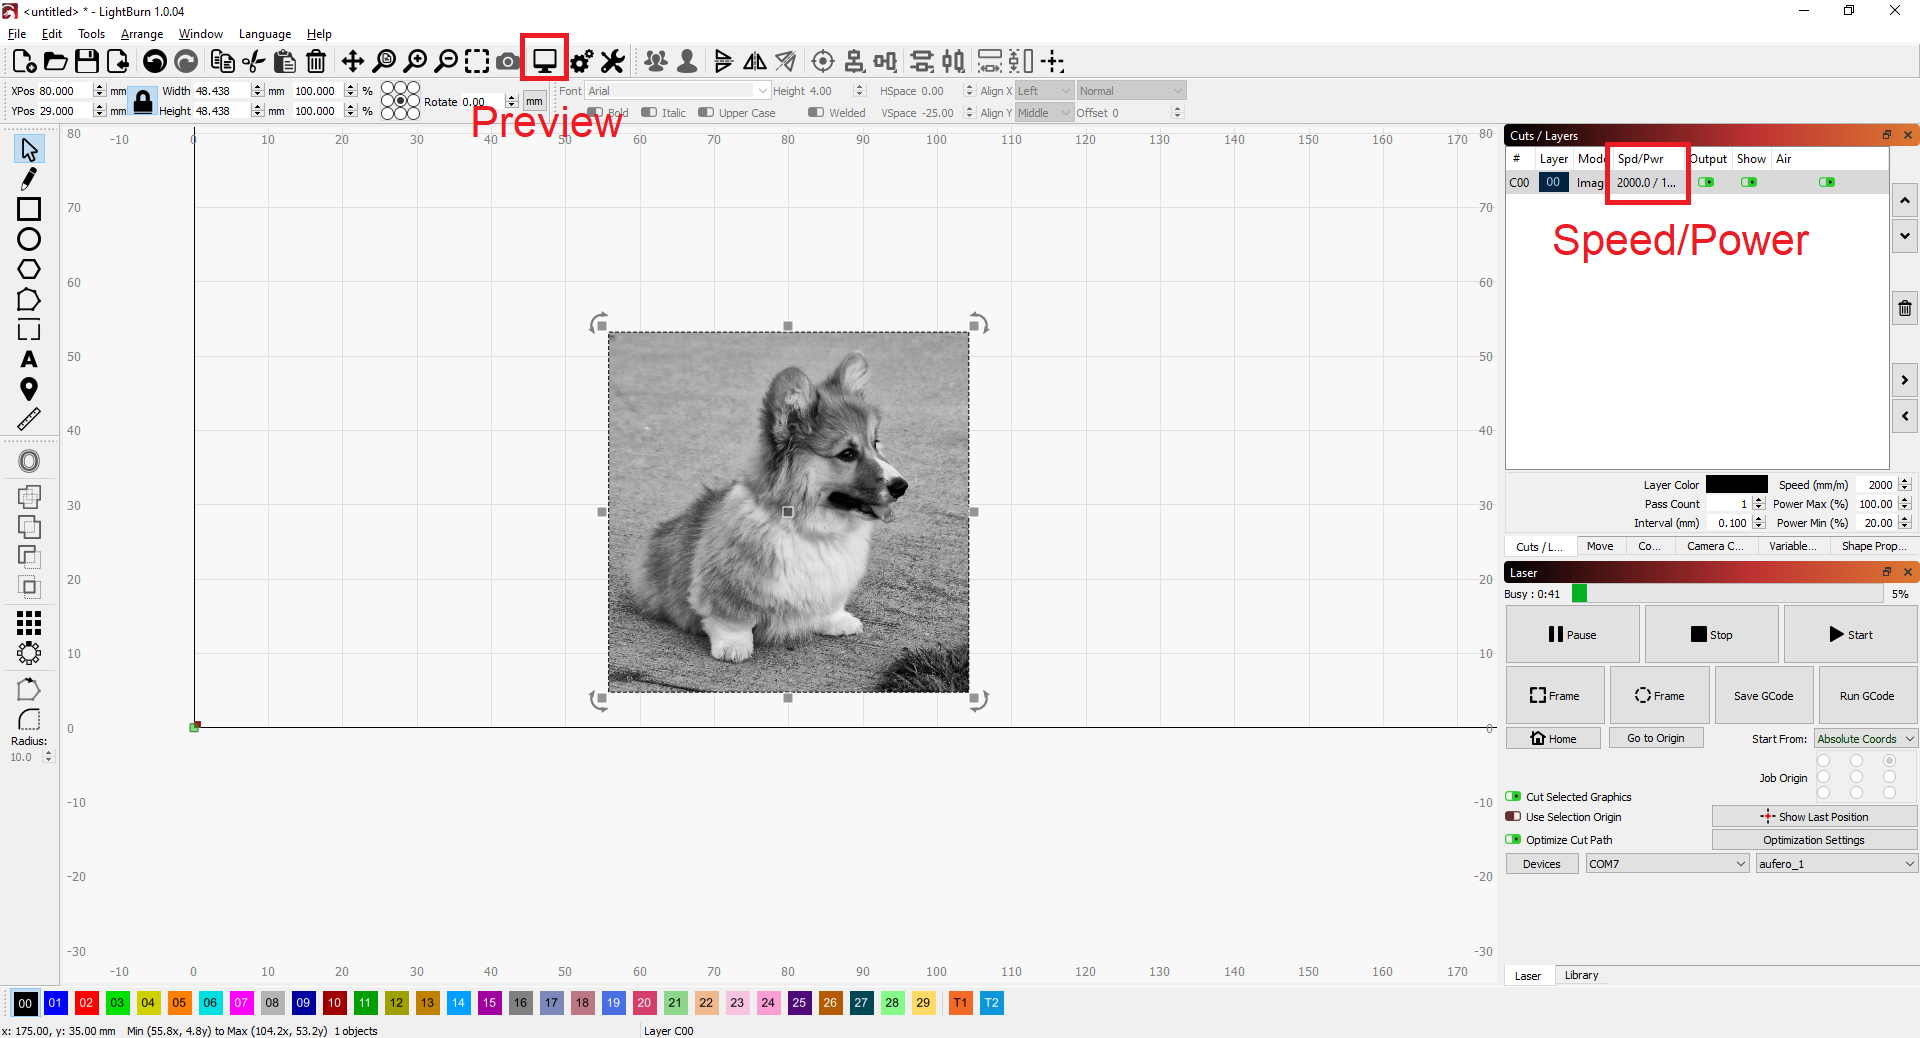The width and height of the screenshot is (1920, 1038).
Task: Pick the red 02 palette swatch
Action: tap(86, 1003)
